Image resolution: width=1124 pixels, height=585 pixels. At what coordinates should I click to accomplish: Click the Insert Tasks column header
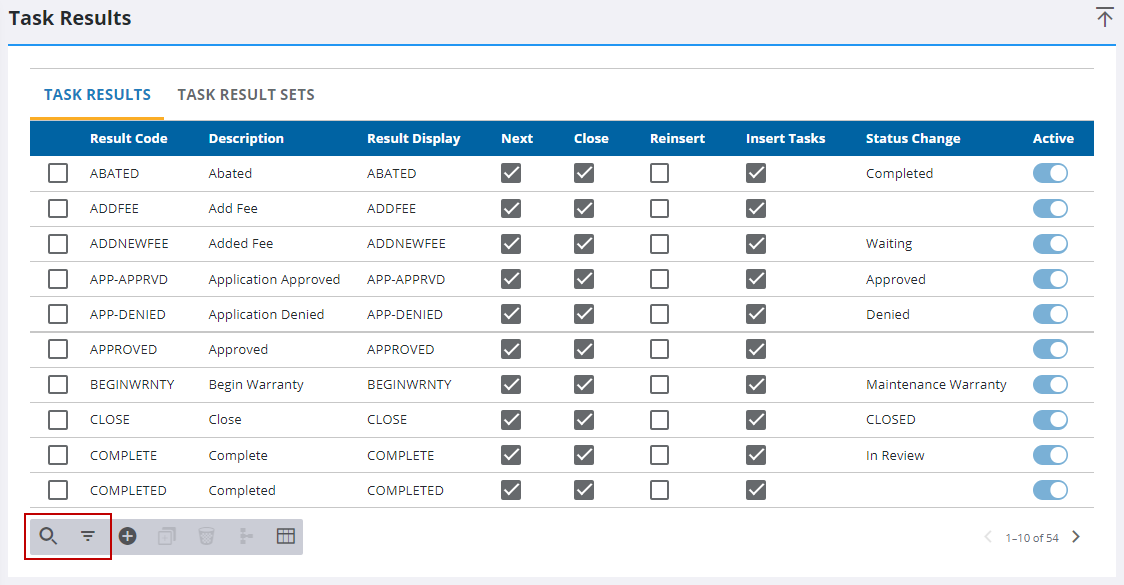click(x=786, y=138)
